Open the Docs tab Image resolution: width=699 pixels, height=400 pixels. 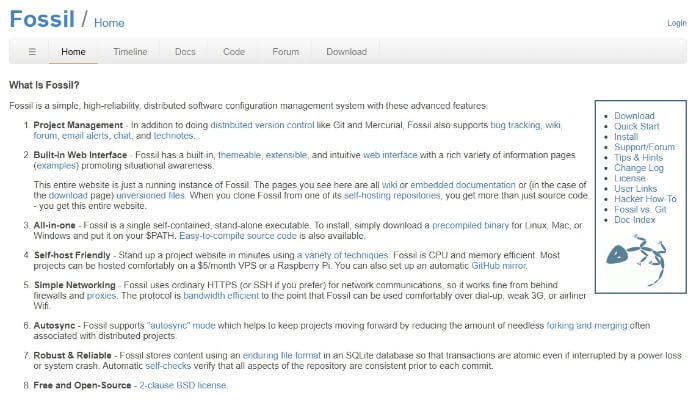(x=185, y=52)
